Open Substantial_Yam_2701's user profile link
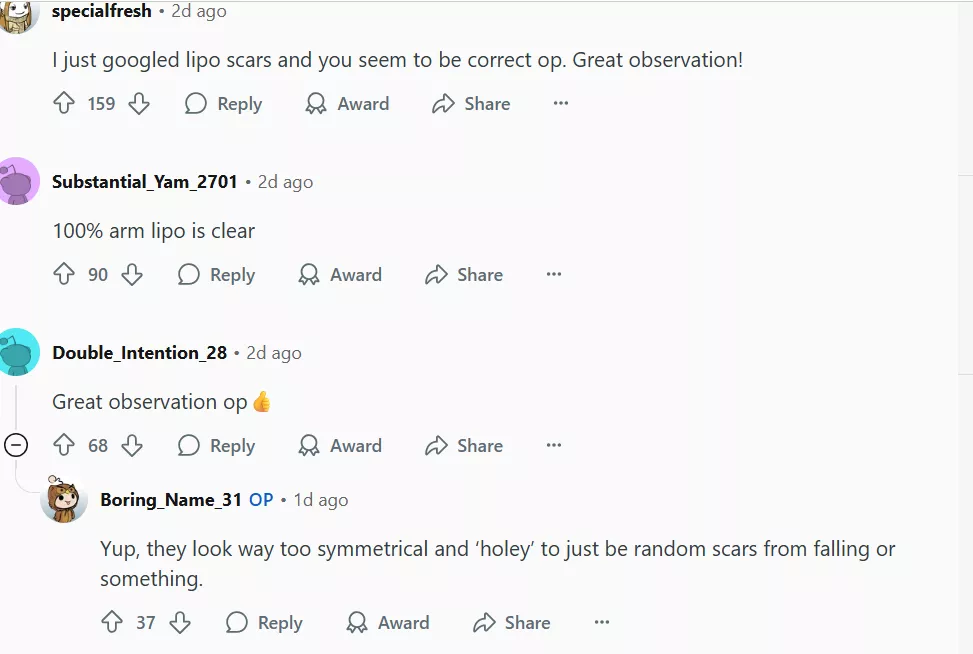The width and height of the screenshot is (973, 654). point(145,182)
